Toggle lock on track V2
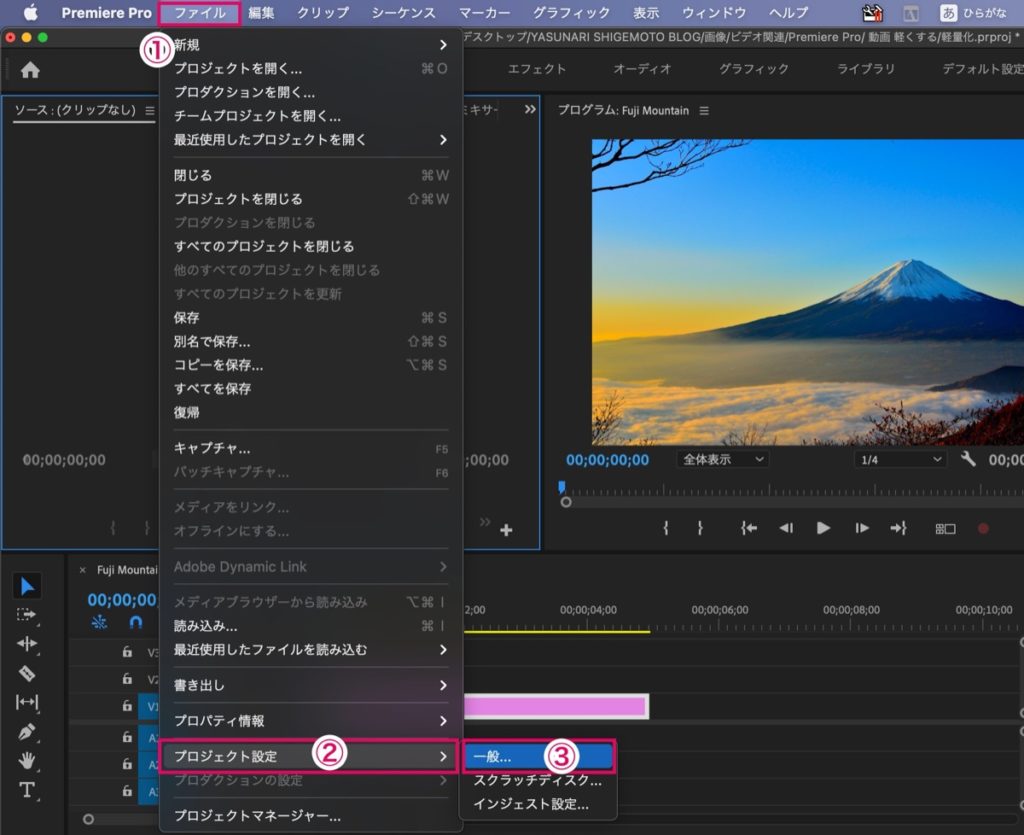Viewport: 1024px width, 835px height. tap(127, 679)
